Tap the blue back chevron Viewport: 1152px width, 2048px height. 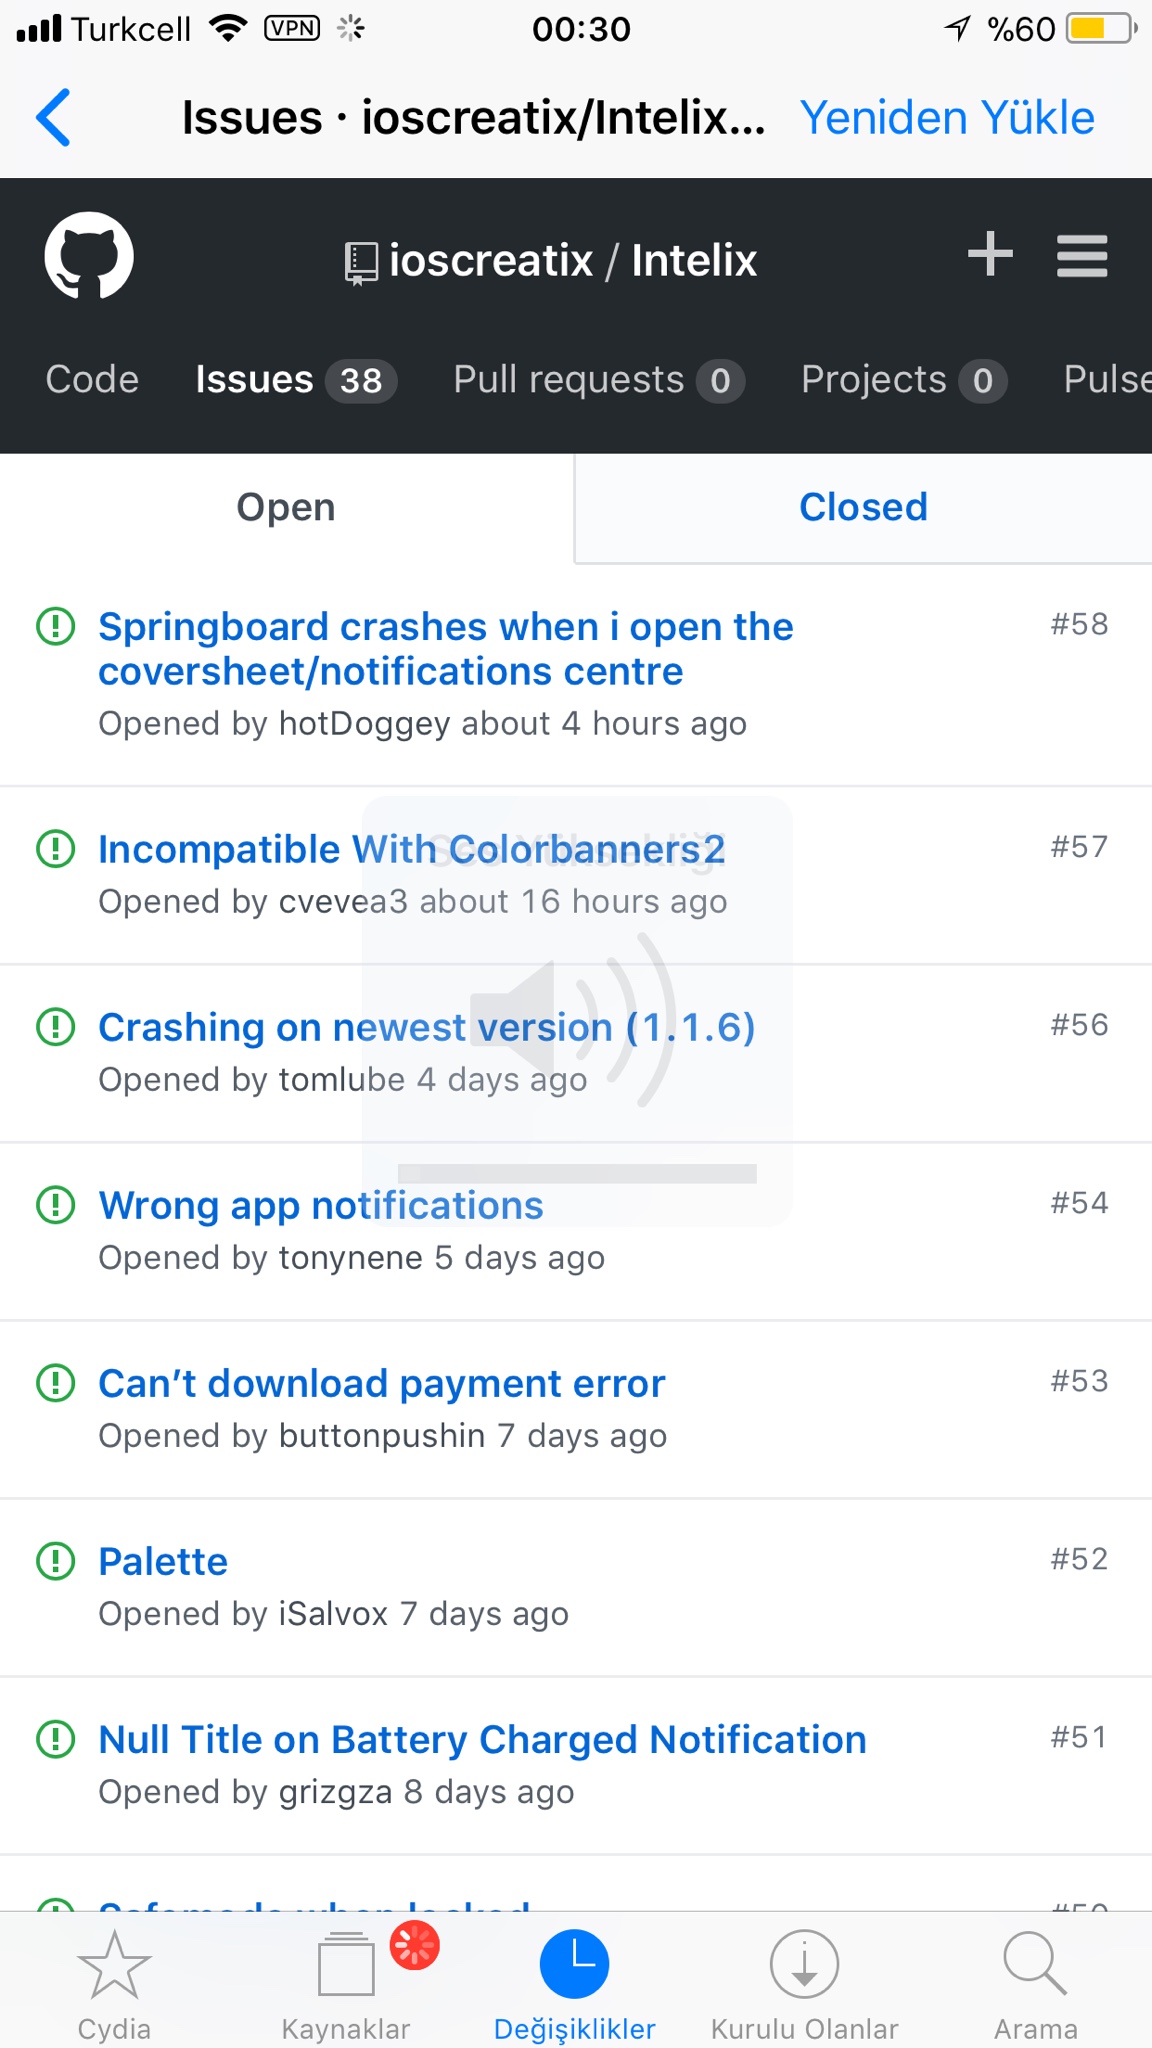[x=54, y=118]
